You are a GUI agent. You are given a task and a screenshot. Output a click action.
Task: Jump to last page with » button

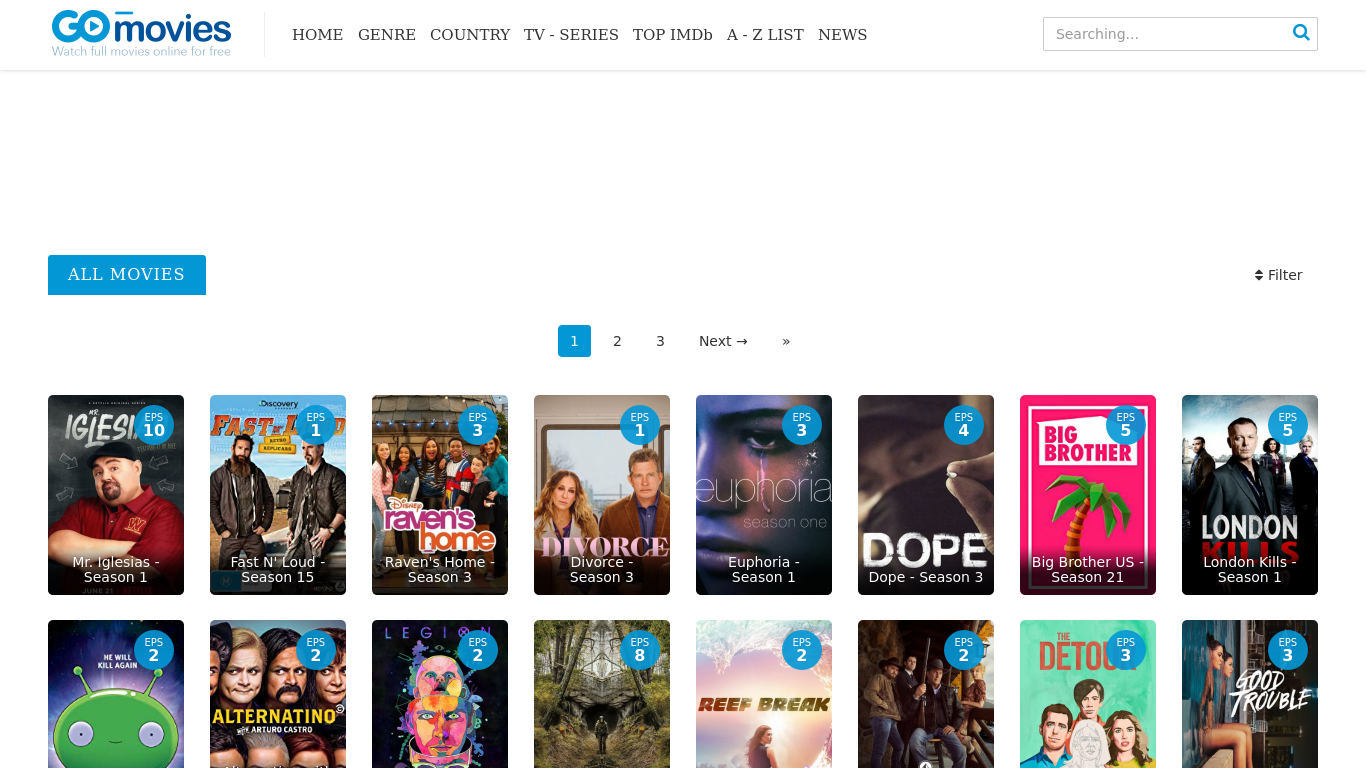pos(786,341)
